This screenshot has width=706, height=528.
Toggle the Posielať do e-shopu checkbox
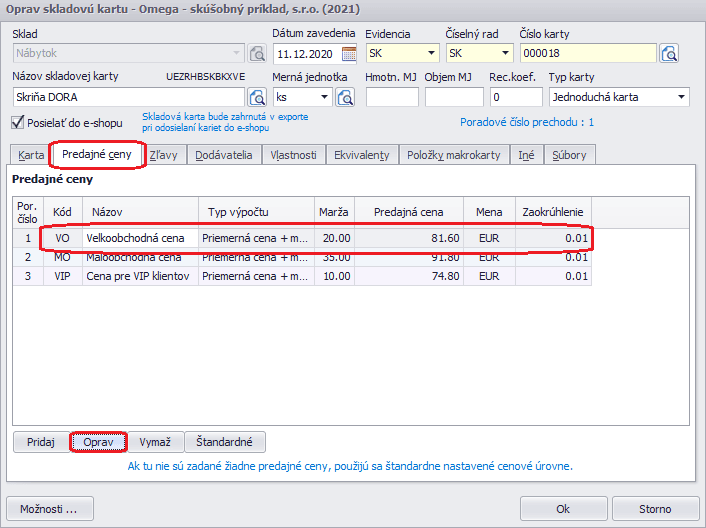tap(18, 123)
